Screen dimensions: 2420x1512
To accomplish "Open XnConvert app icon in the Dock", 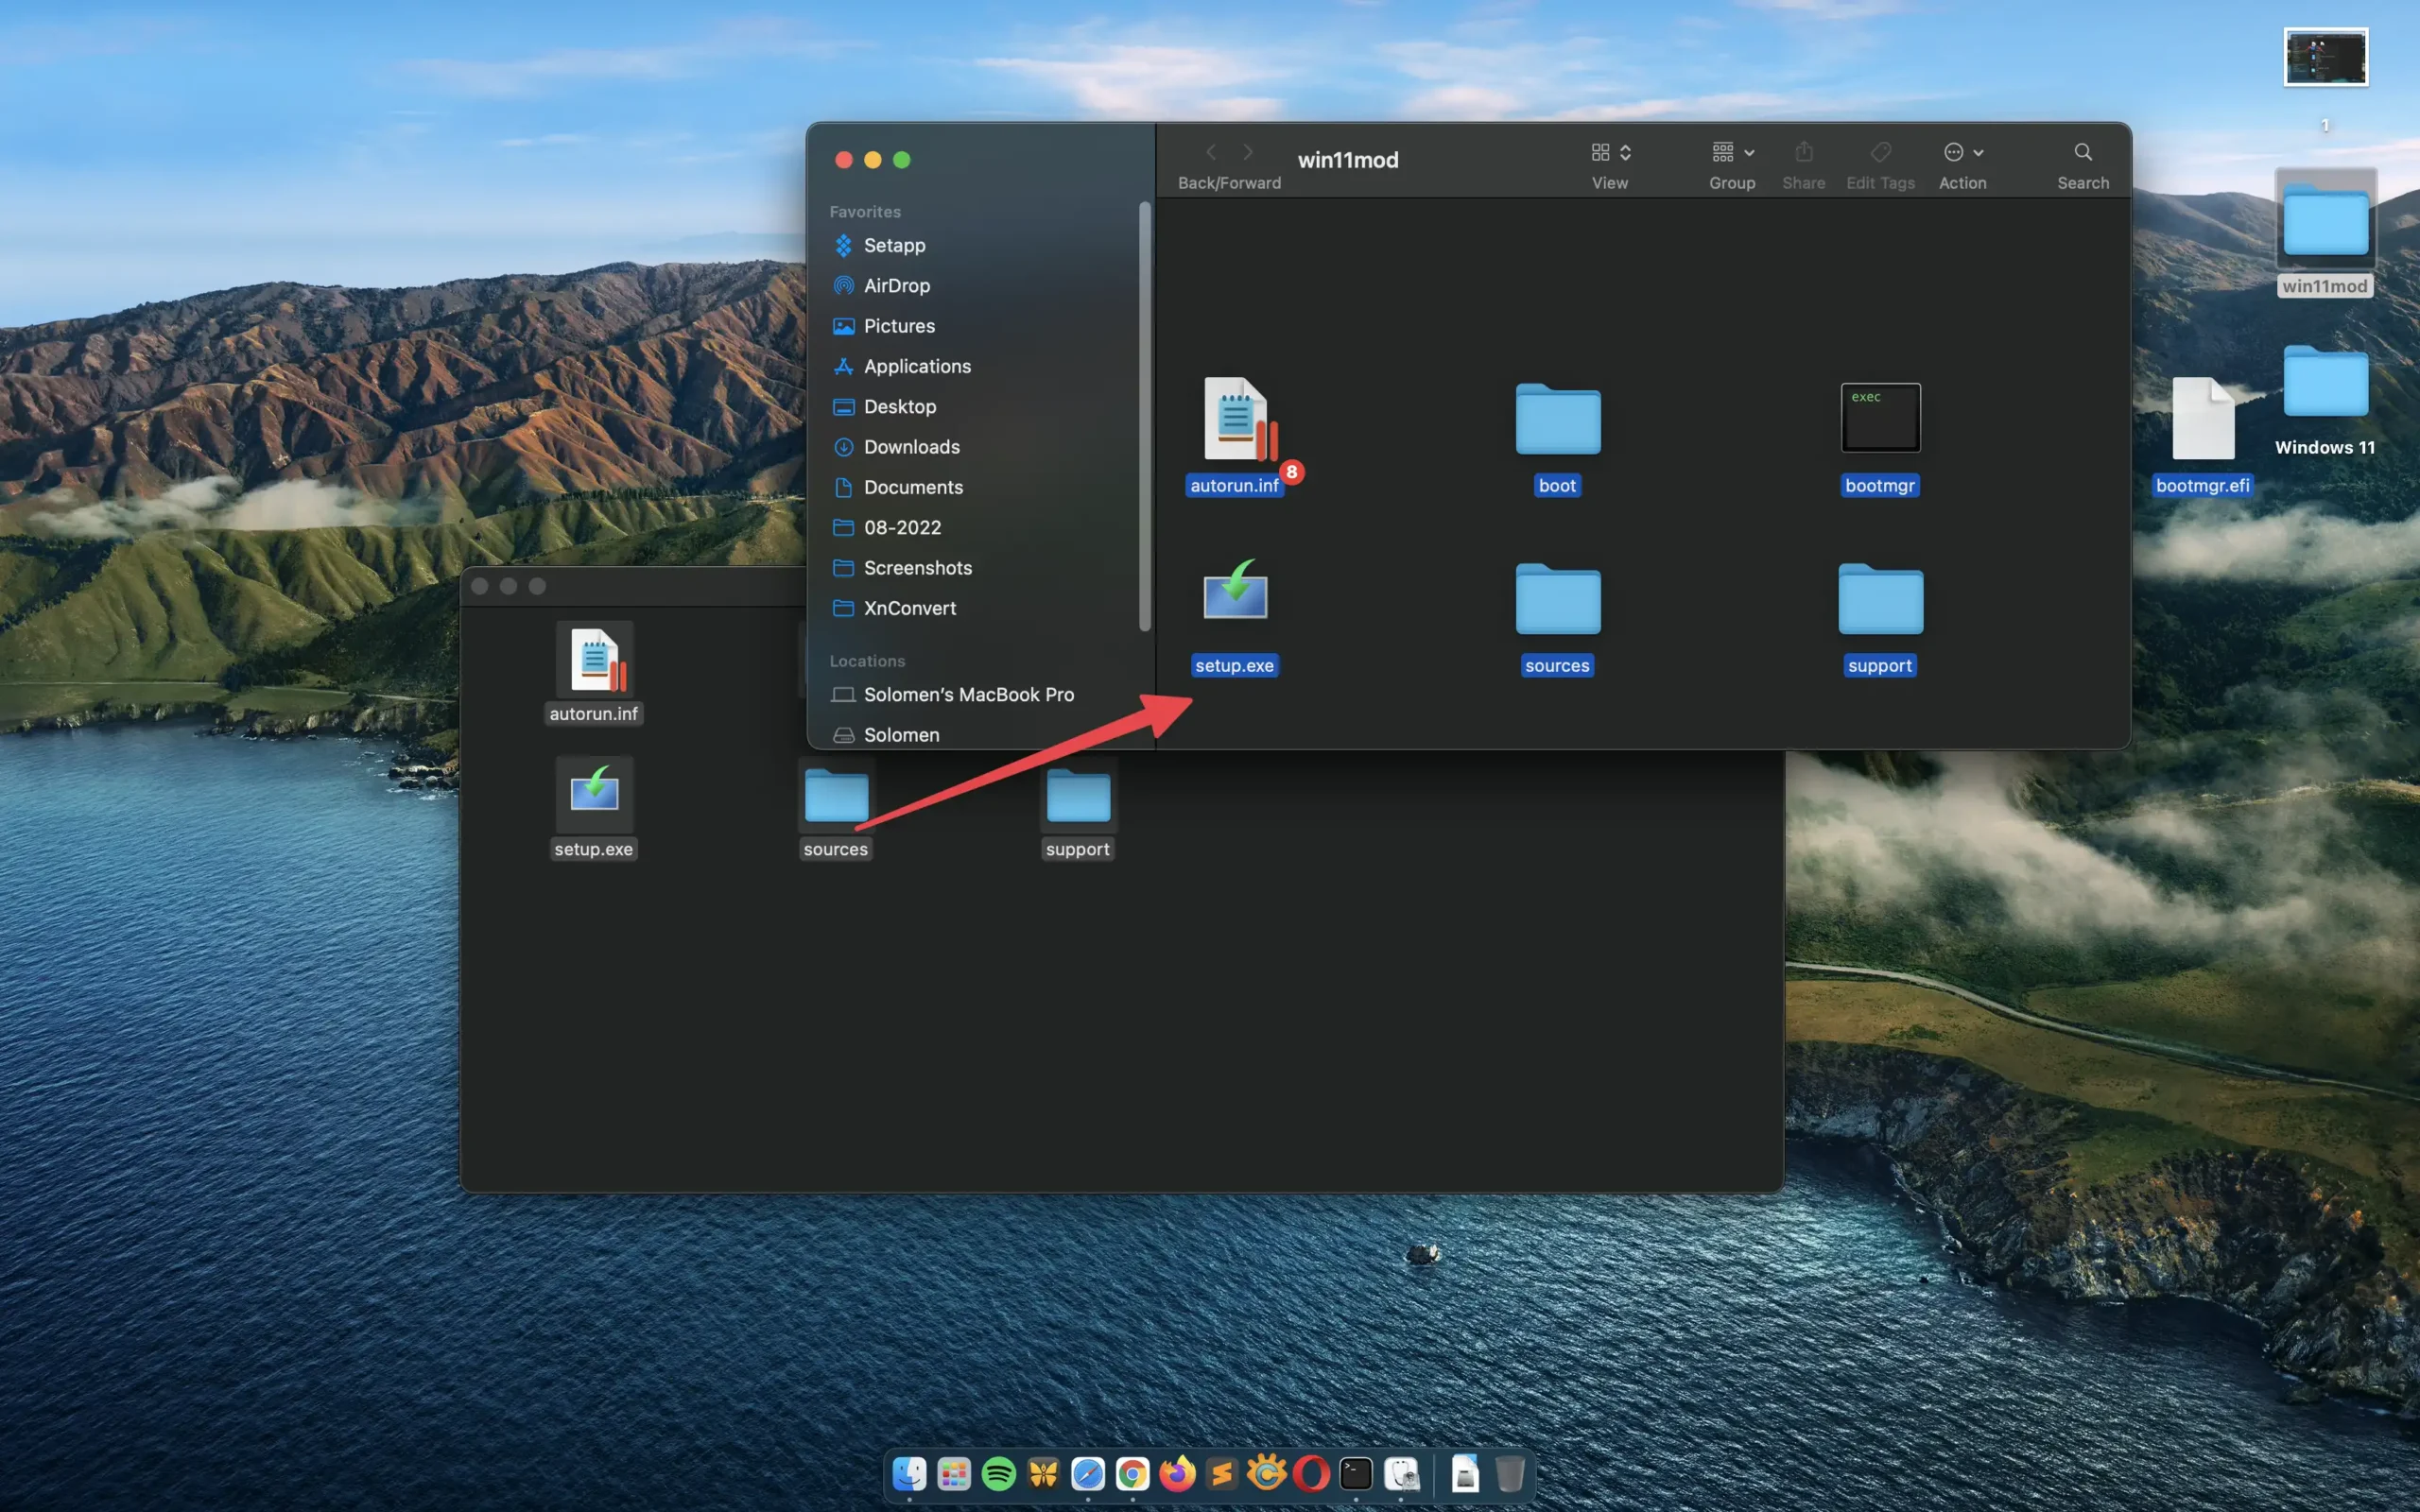I will click(1266, 1473).
